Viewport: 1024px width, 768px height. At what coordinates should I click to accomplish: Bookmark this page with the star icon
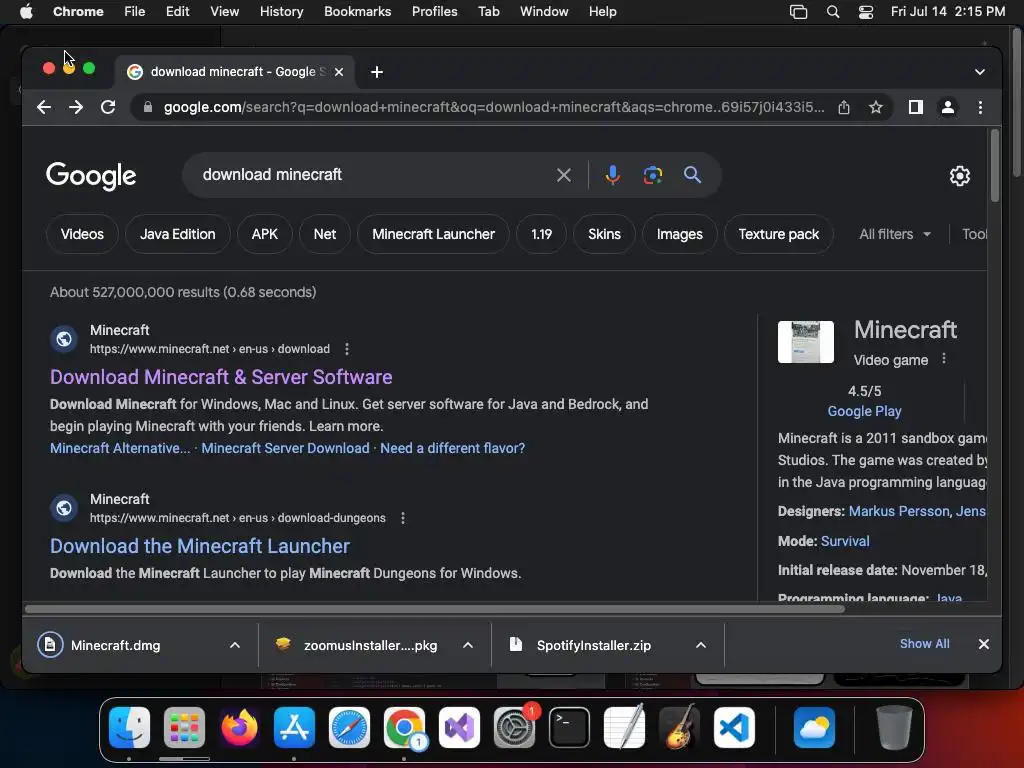[876, 107]
